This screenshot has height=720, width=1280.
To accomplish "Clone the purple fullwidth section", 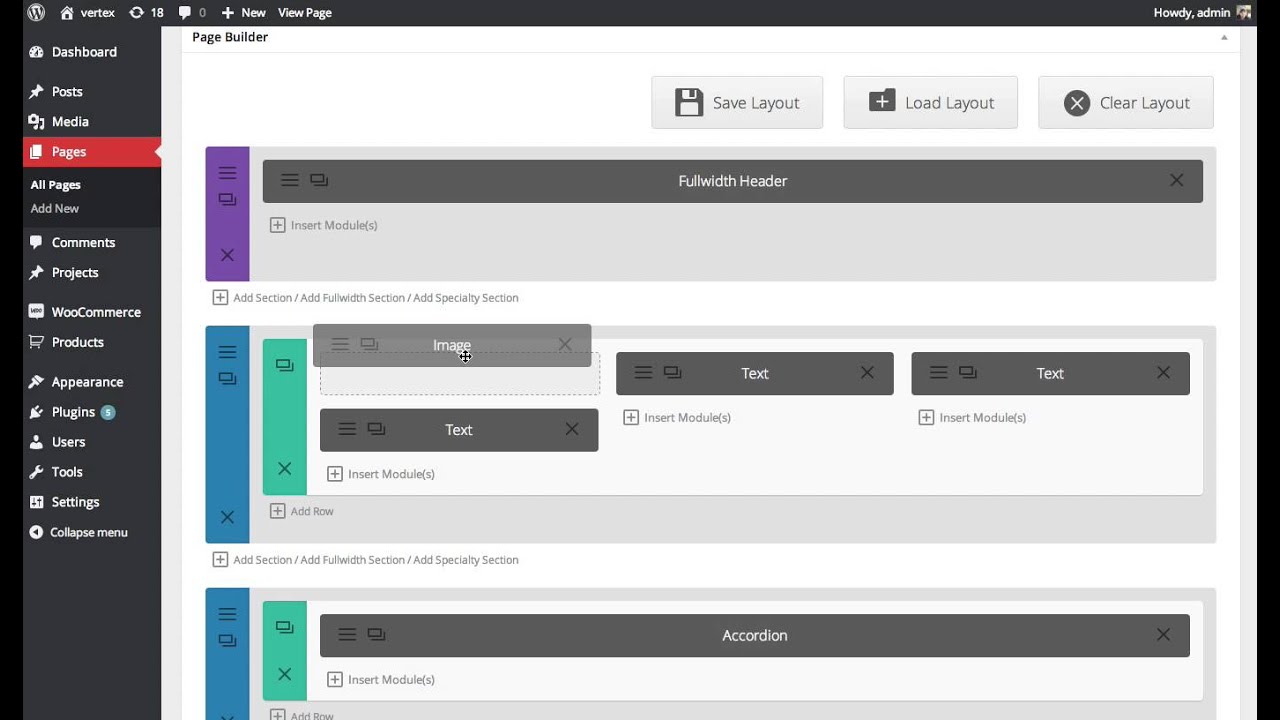I will (x=227, y=200).
